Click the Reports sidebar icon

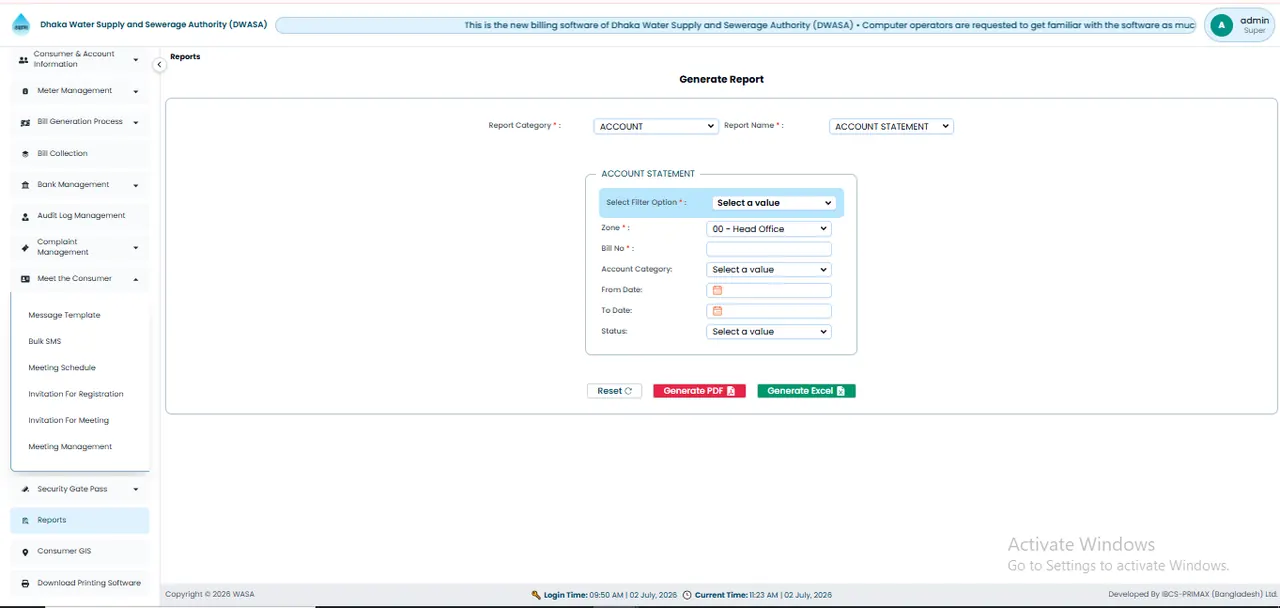point(25,520)
